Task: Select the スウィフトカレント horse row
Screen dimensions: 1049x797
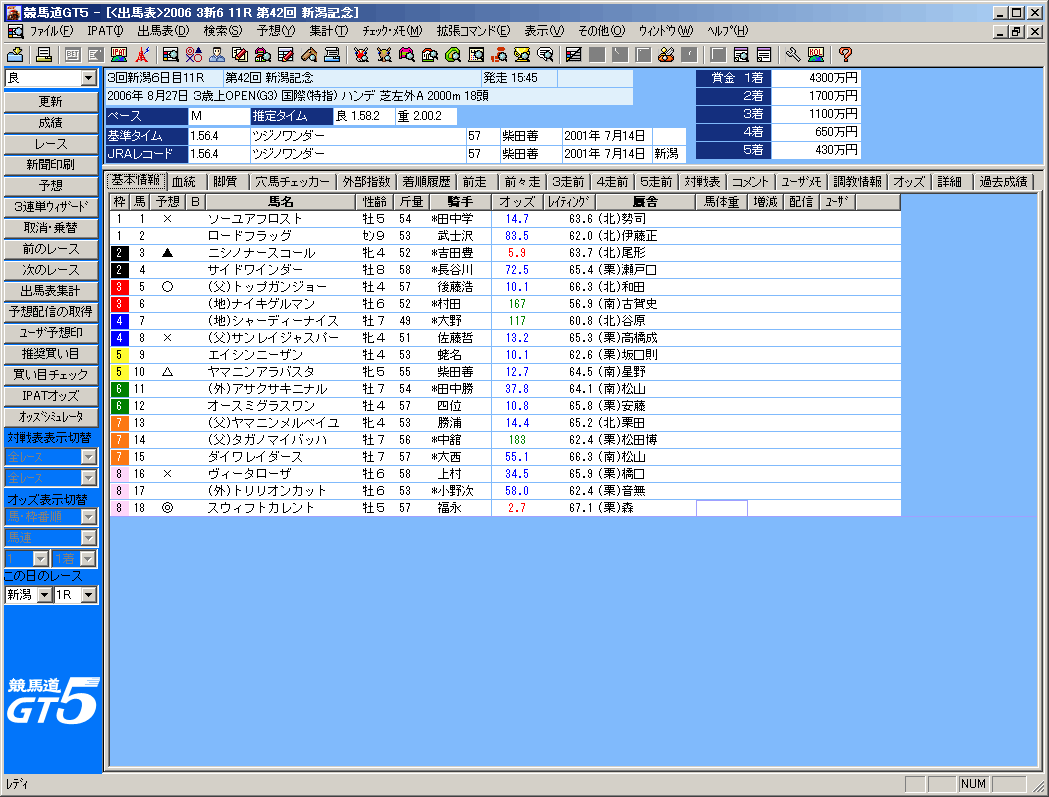Action: coord(259,508)
